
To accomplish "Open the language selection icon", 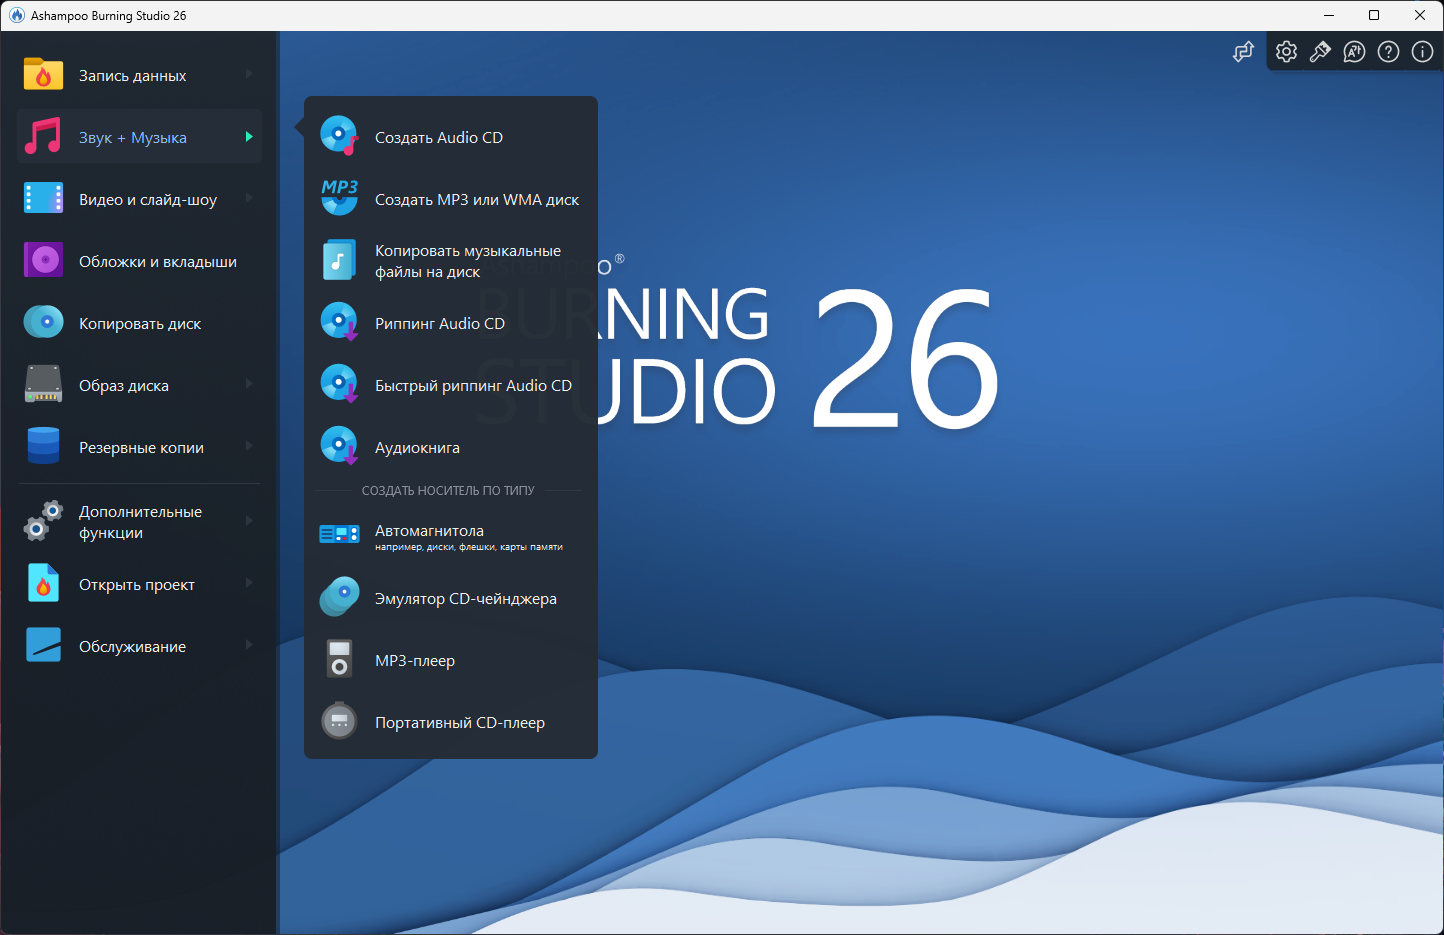I will click(1354, 52).
